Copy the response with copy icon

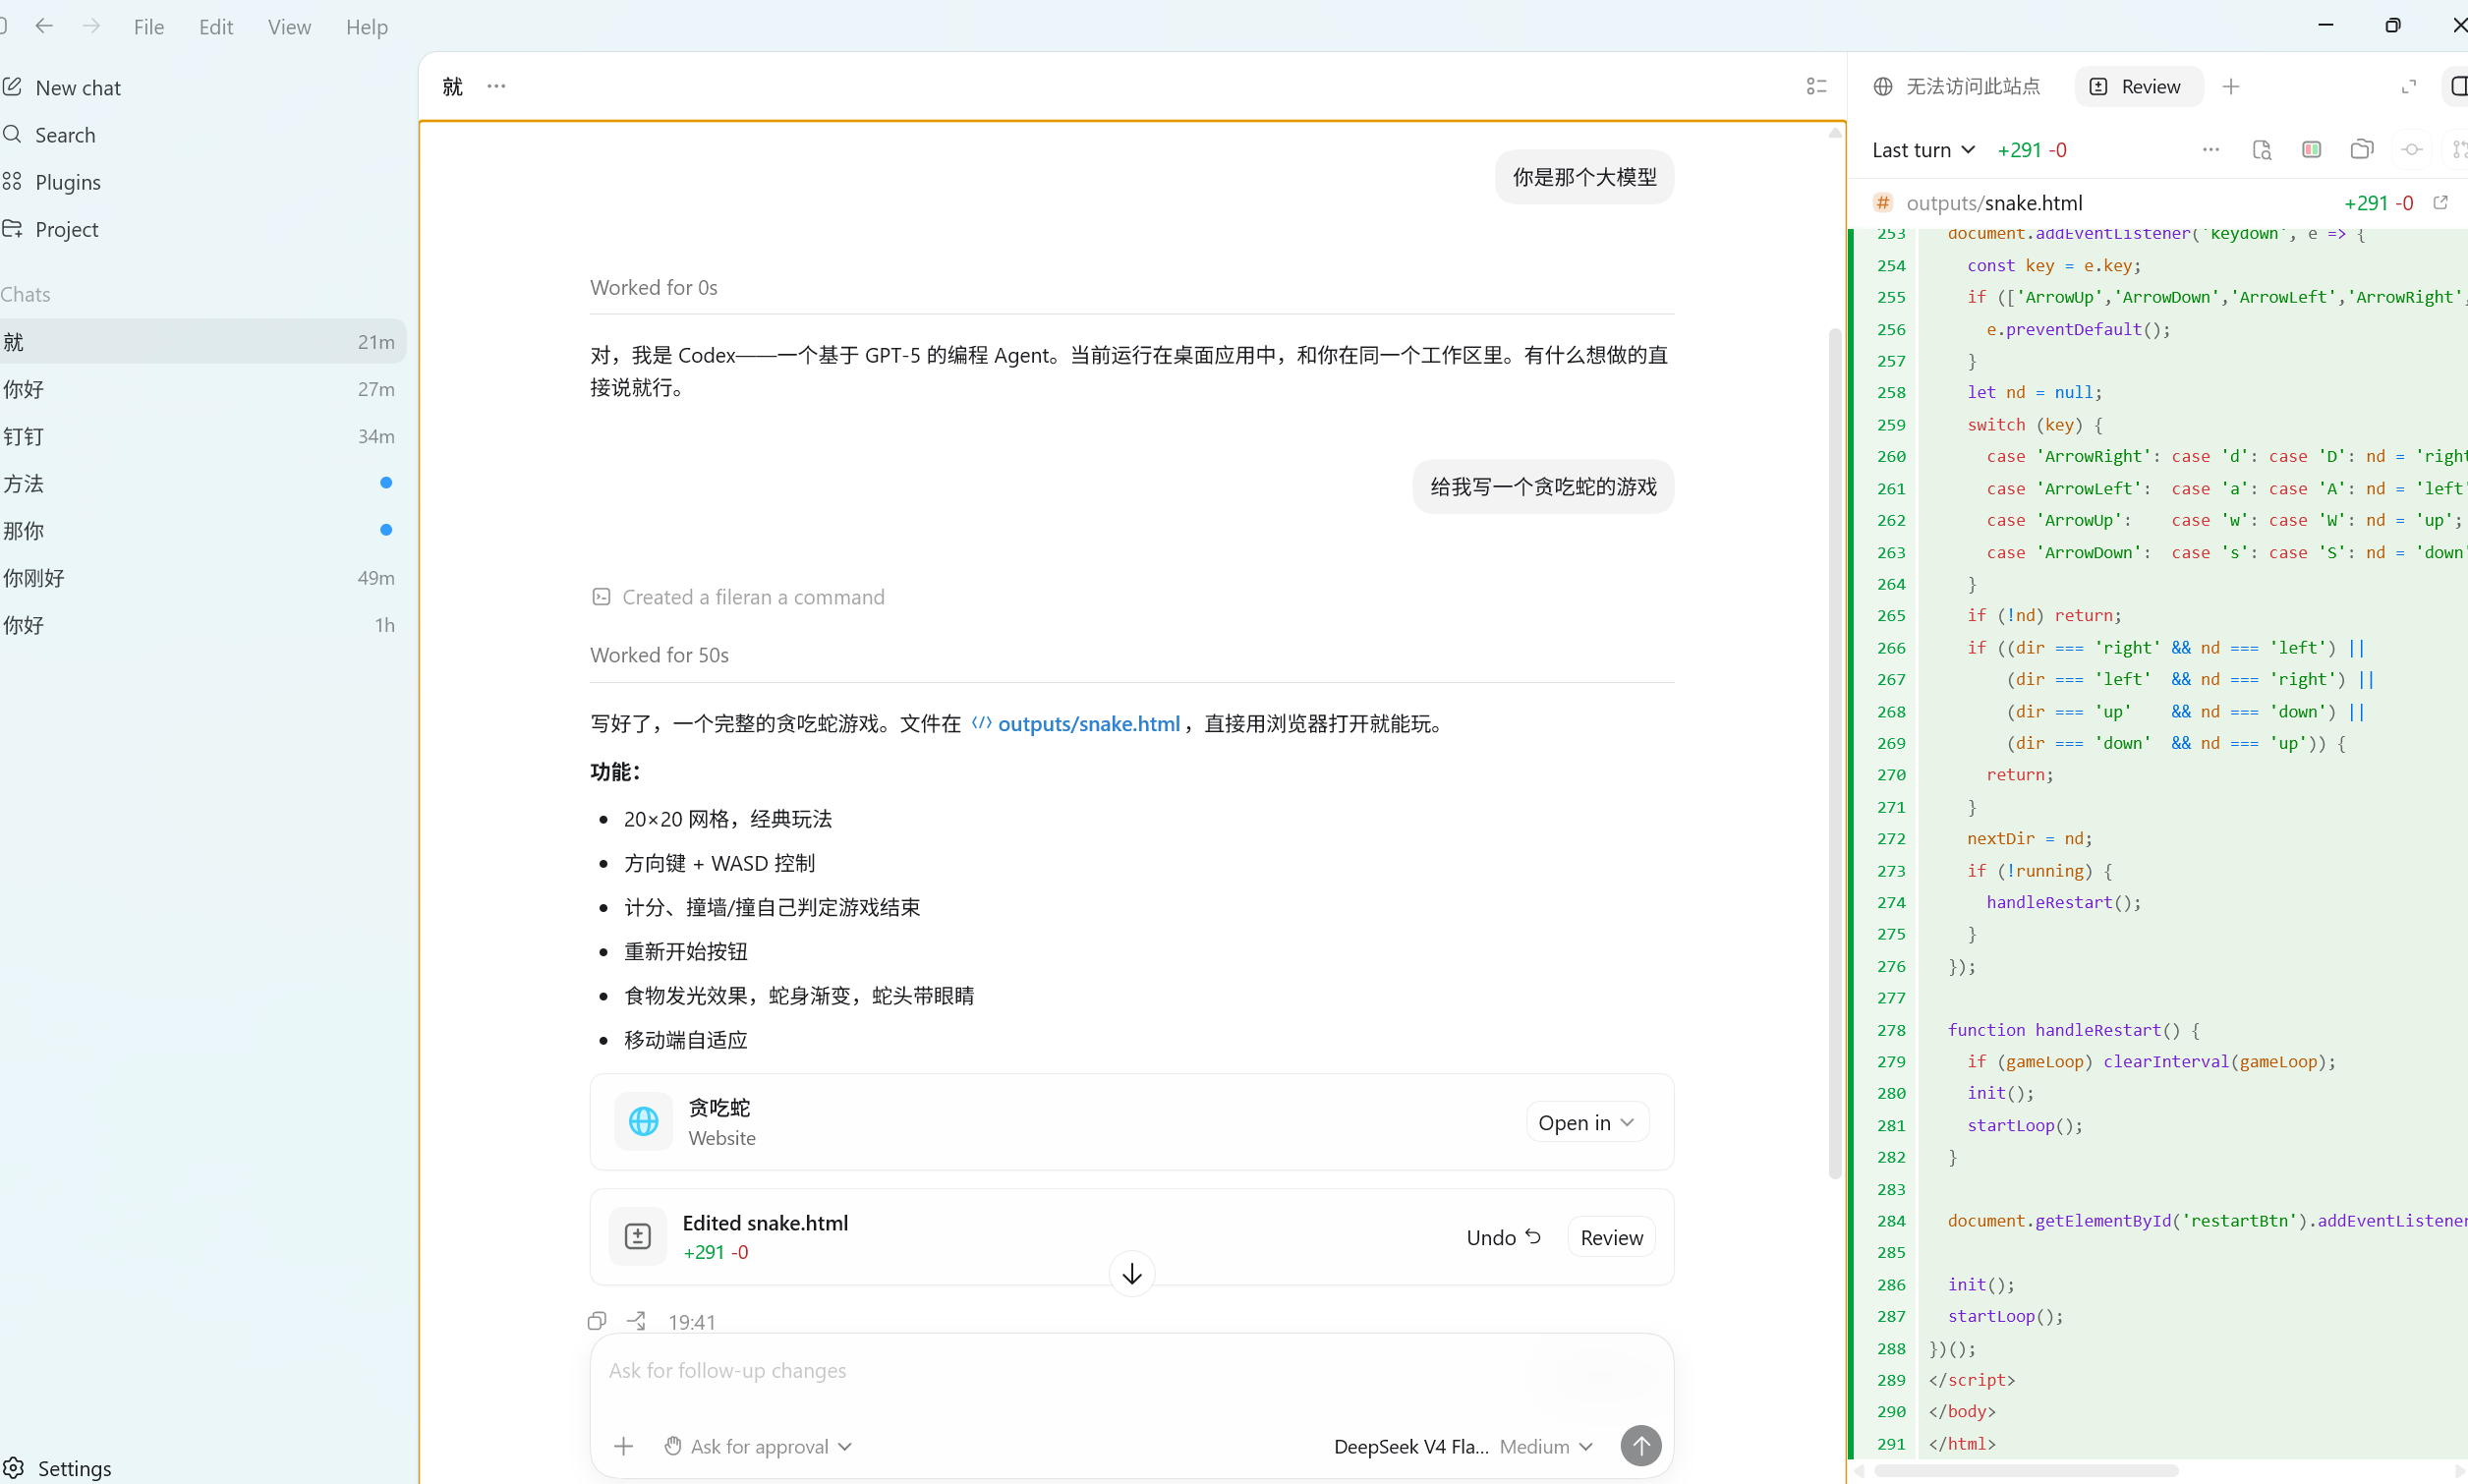pos(597,1321)
